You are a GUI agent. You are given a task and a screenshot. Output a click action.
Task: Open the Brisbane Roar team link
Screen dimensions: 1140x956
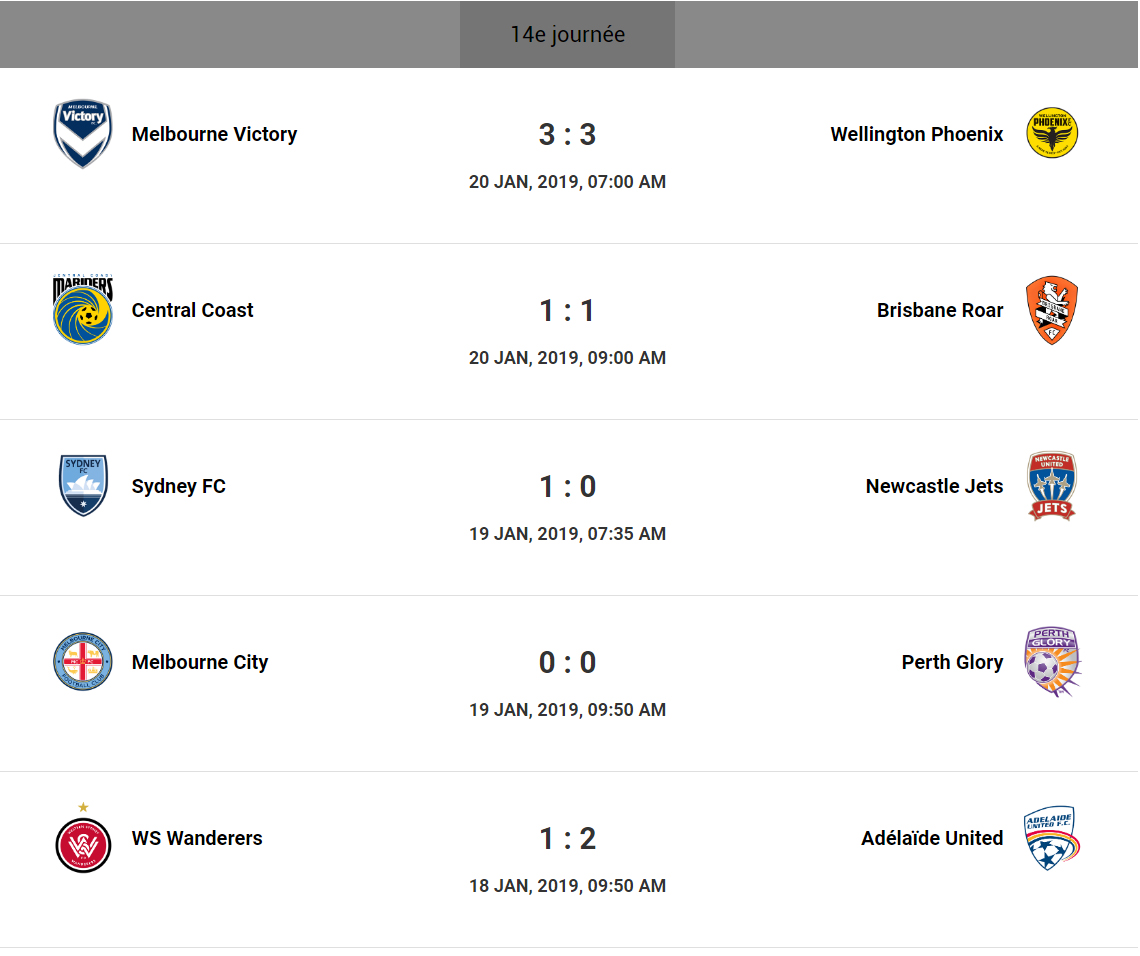coord(940,310)
